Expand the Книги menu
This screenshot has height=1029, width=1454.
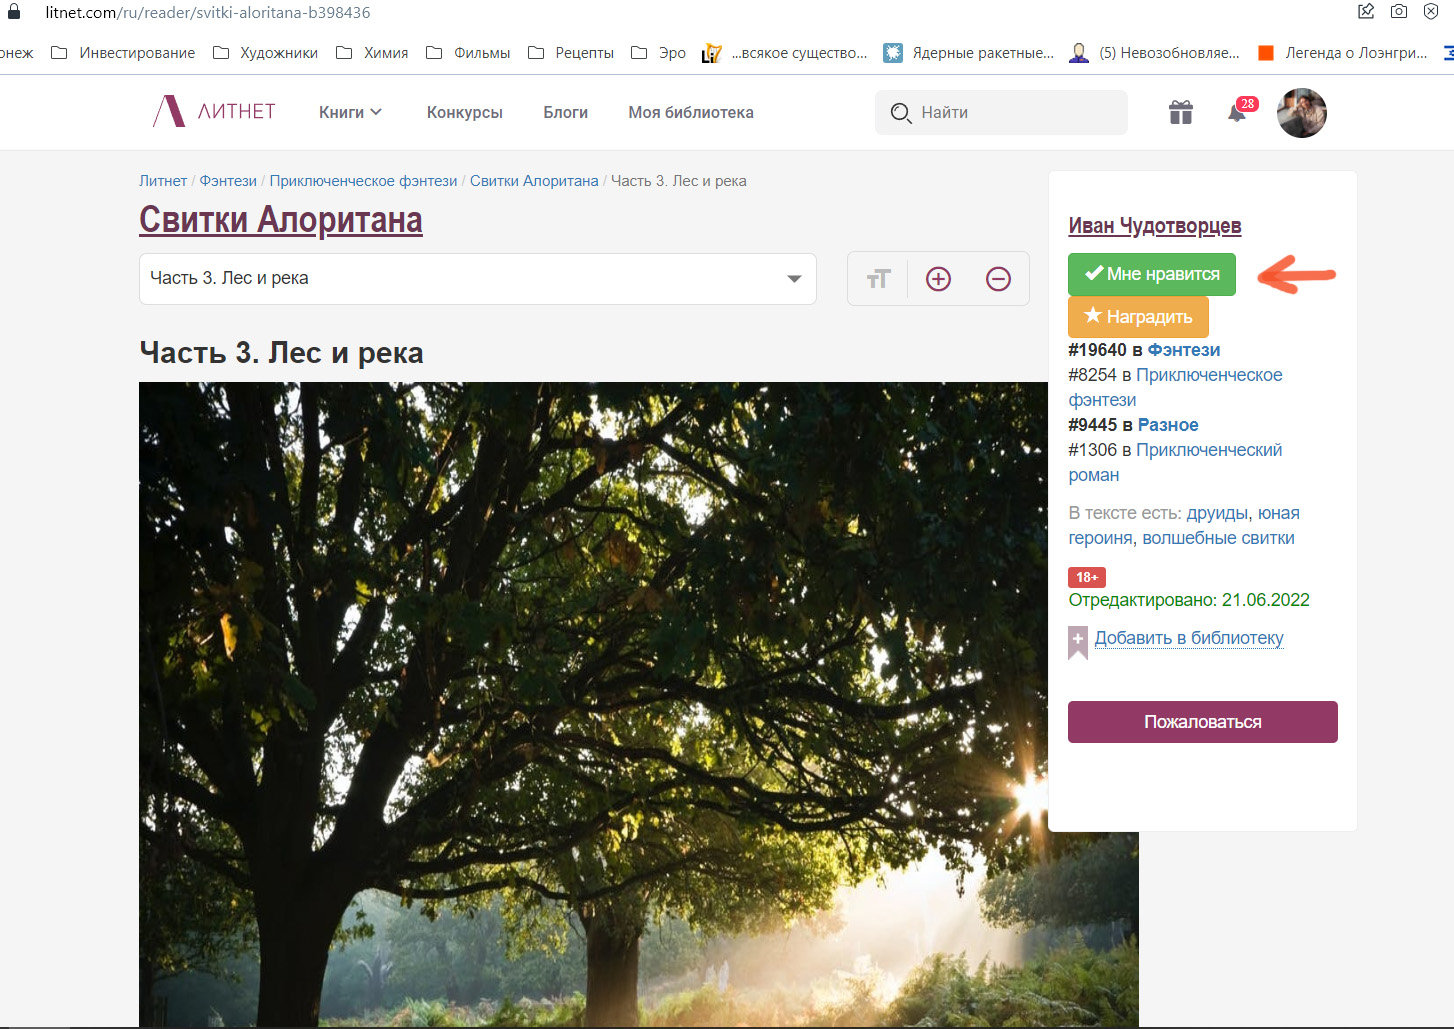point(350,113)
